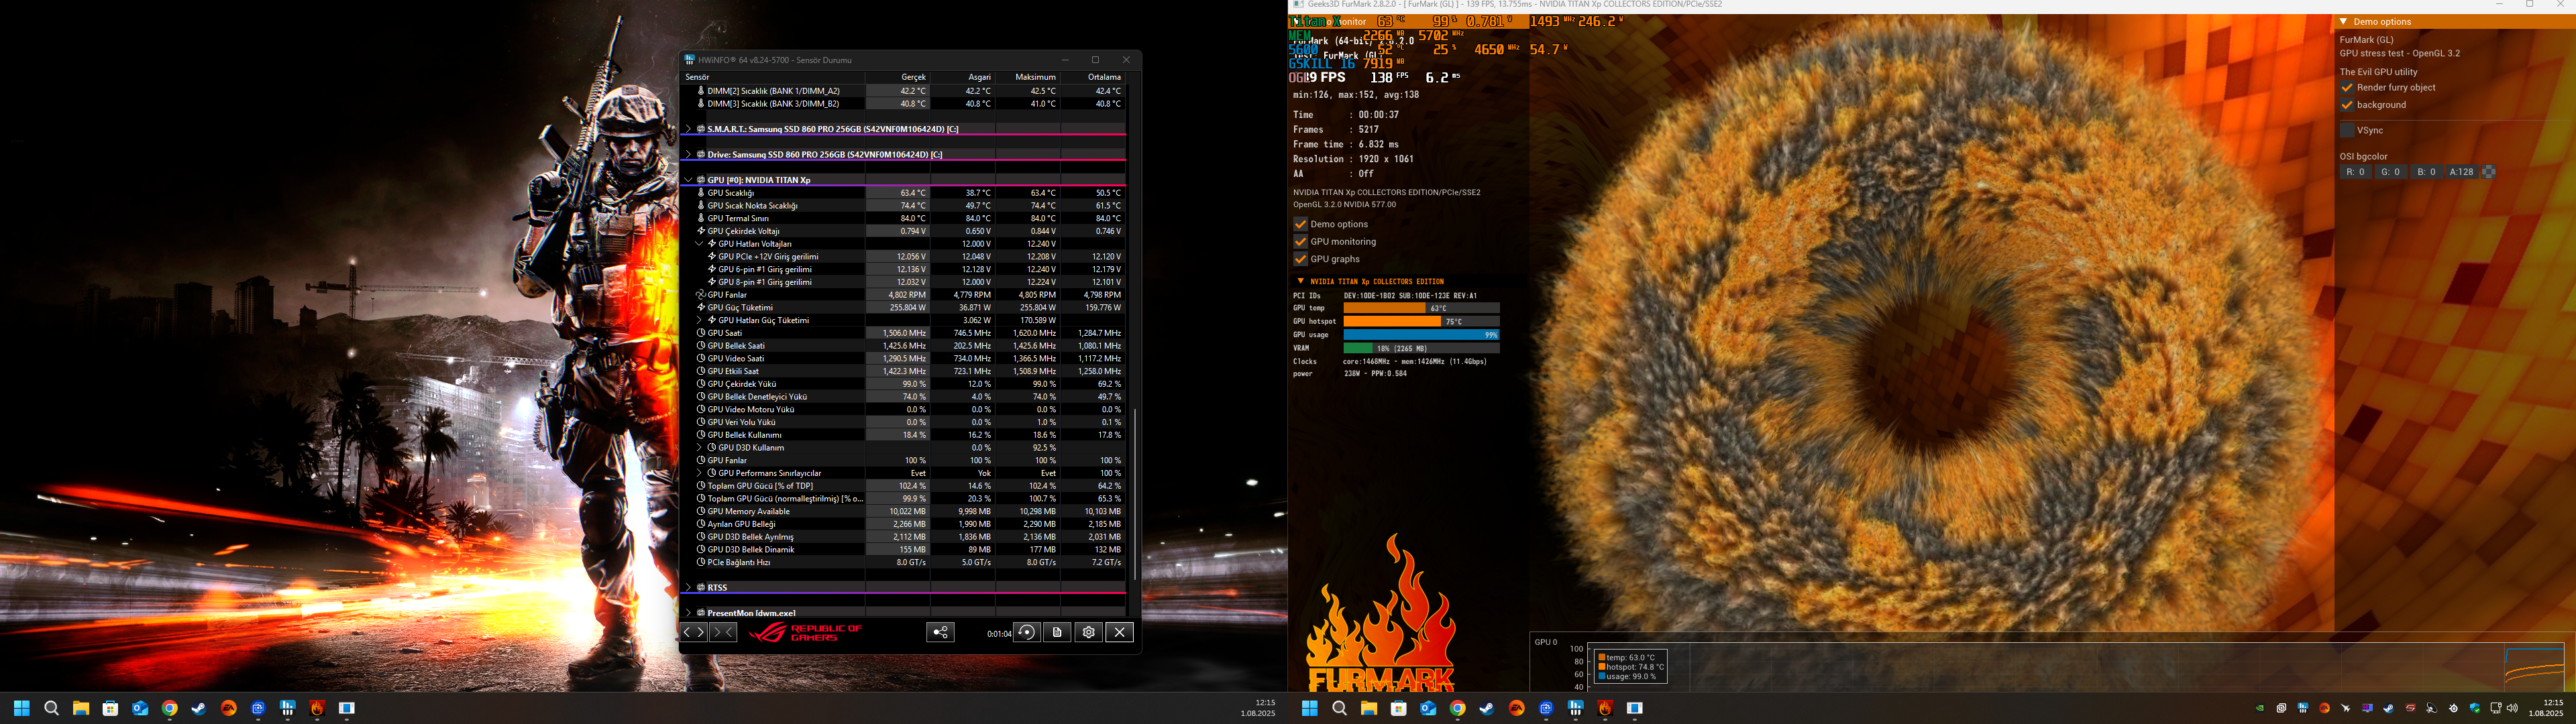Open HWiNFO sensor settings gear
The height and width of the screenshot is (724, 2576).
pos(1089,632)
